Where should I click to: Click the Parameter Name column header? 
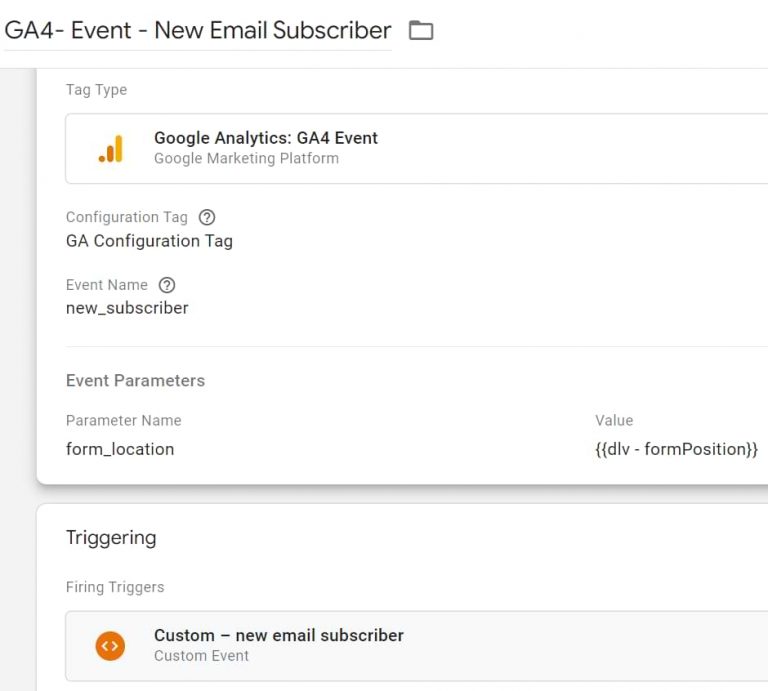pyautogui.click(x=123, y=421)
